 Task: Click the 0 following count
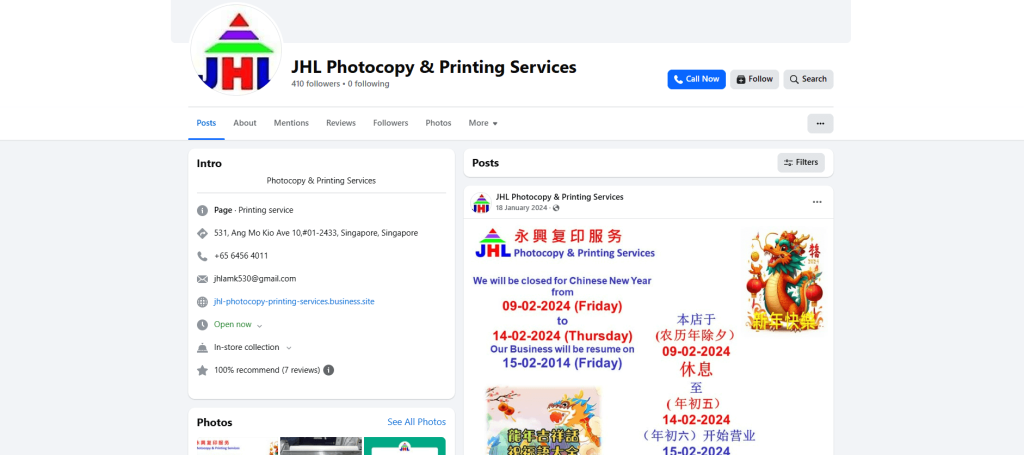(x=368, y=84)
